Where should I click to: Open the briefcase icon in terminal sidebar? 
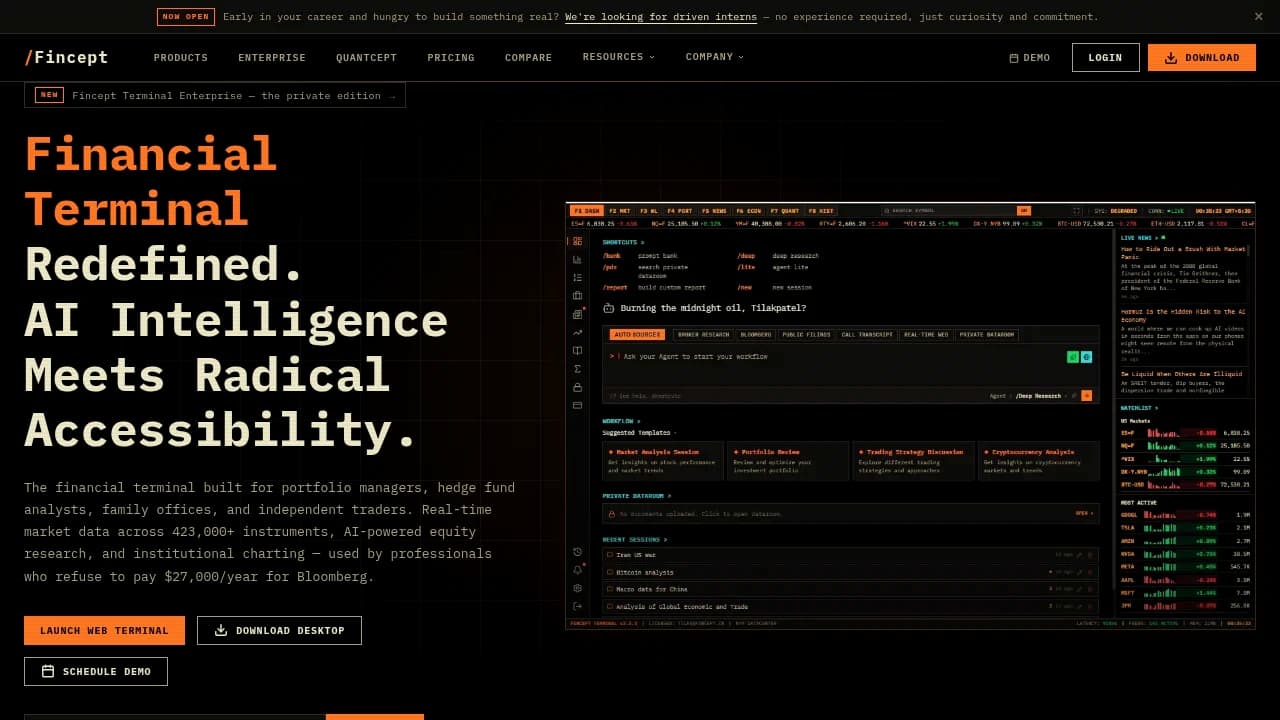click(577, 295)
